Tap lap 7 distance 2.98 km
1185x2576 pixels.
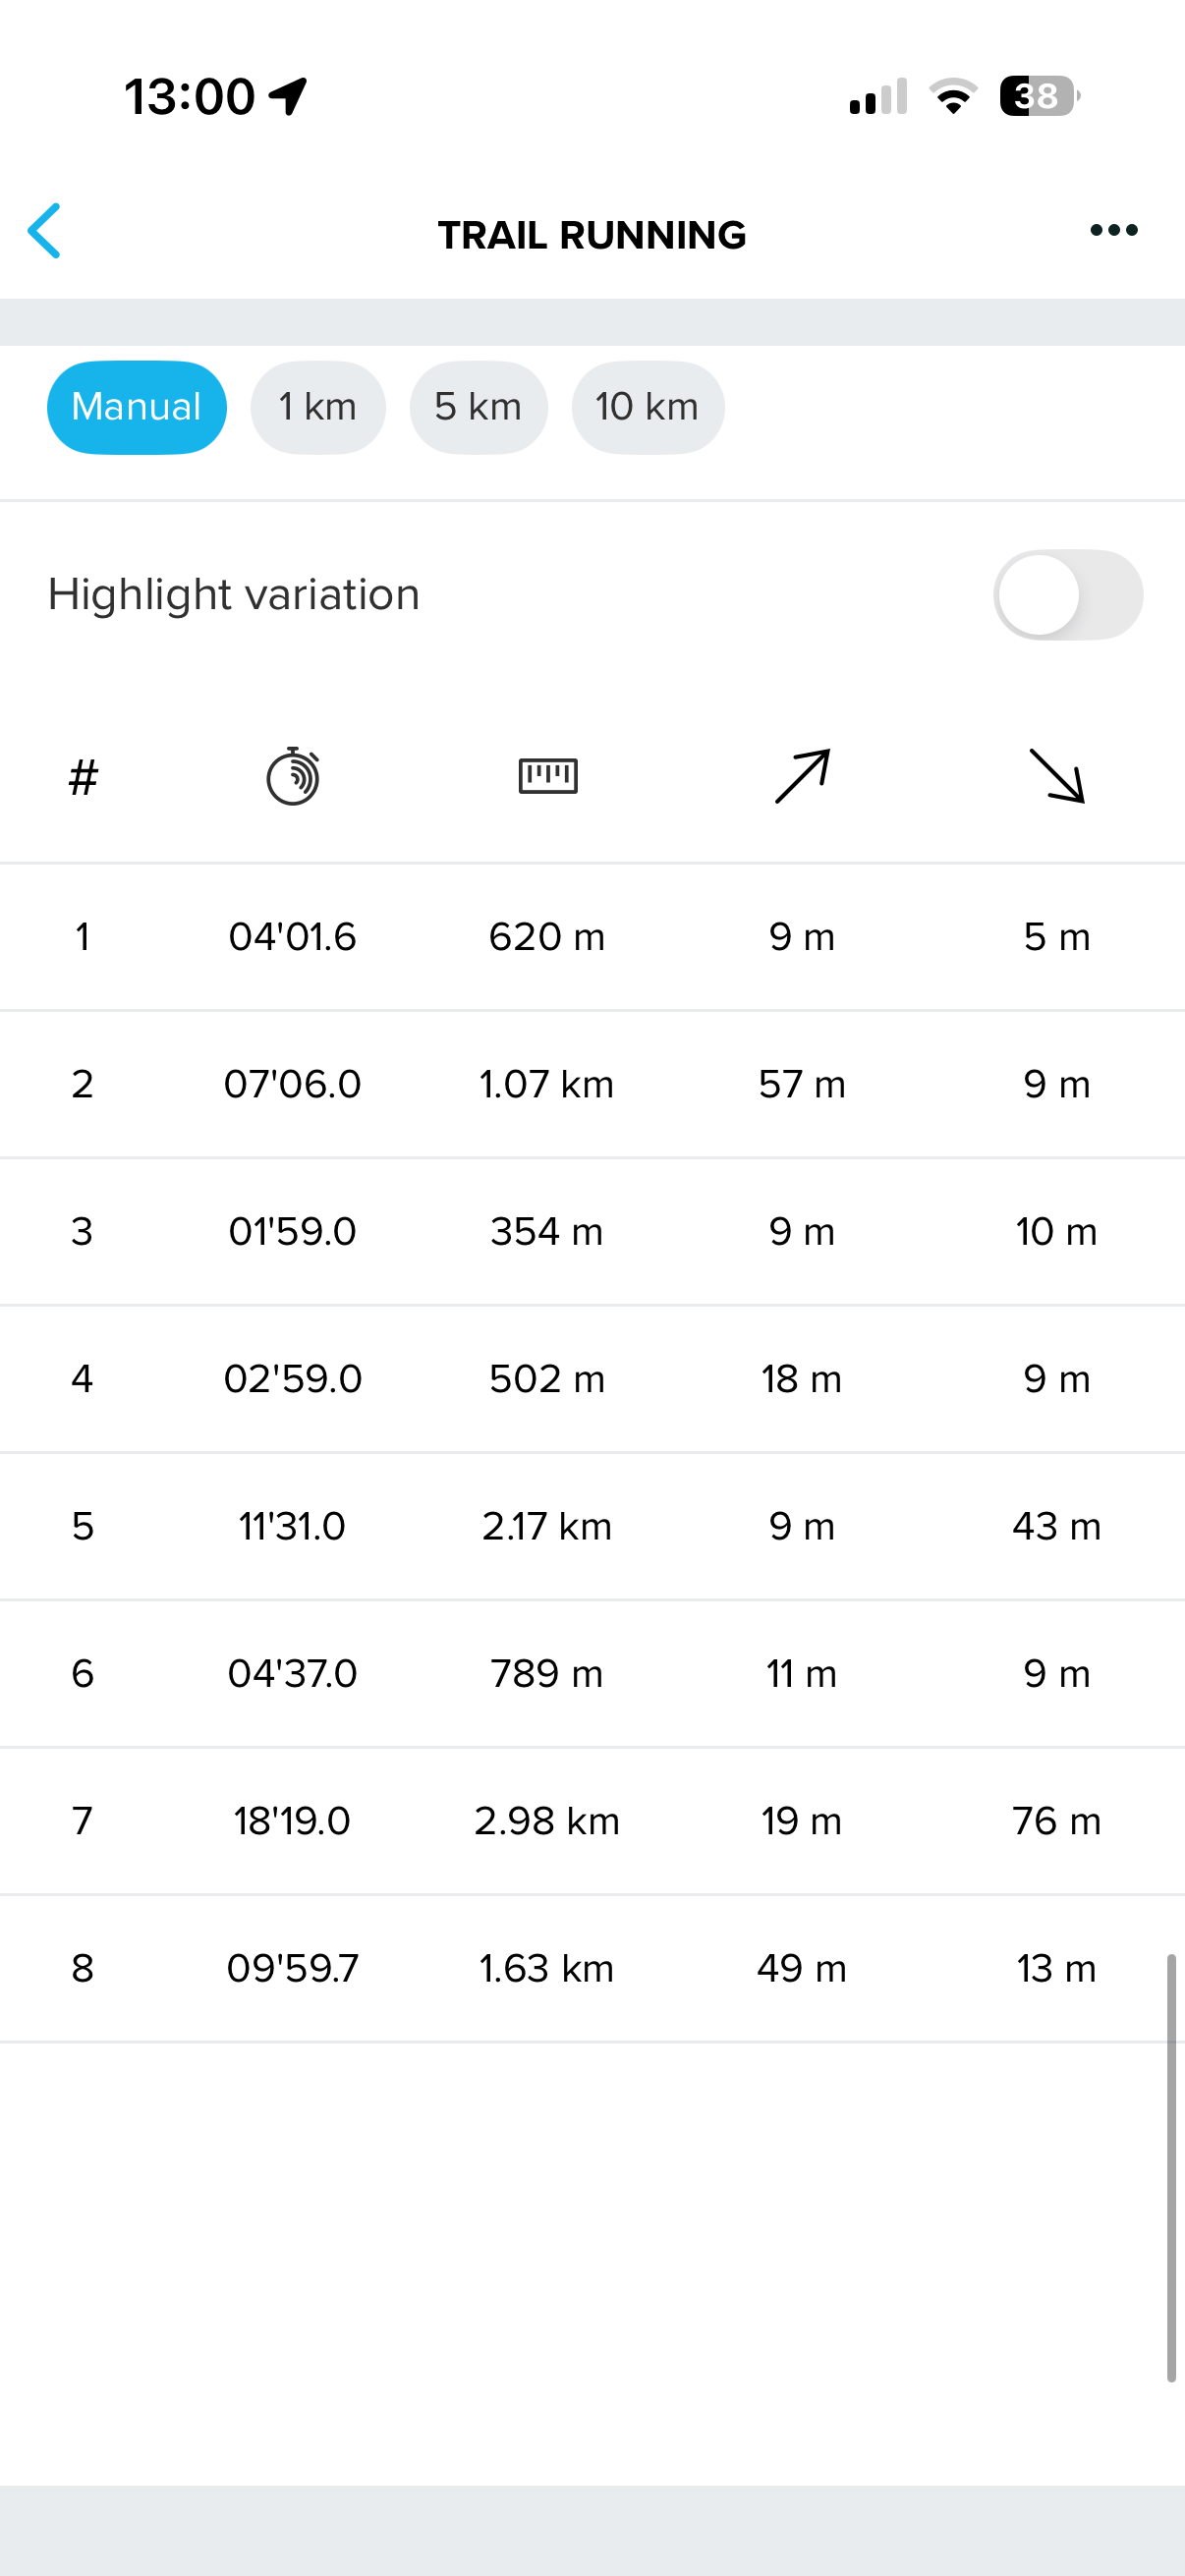click(x=547, y=1821)
